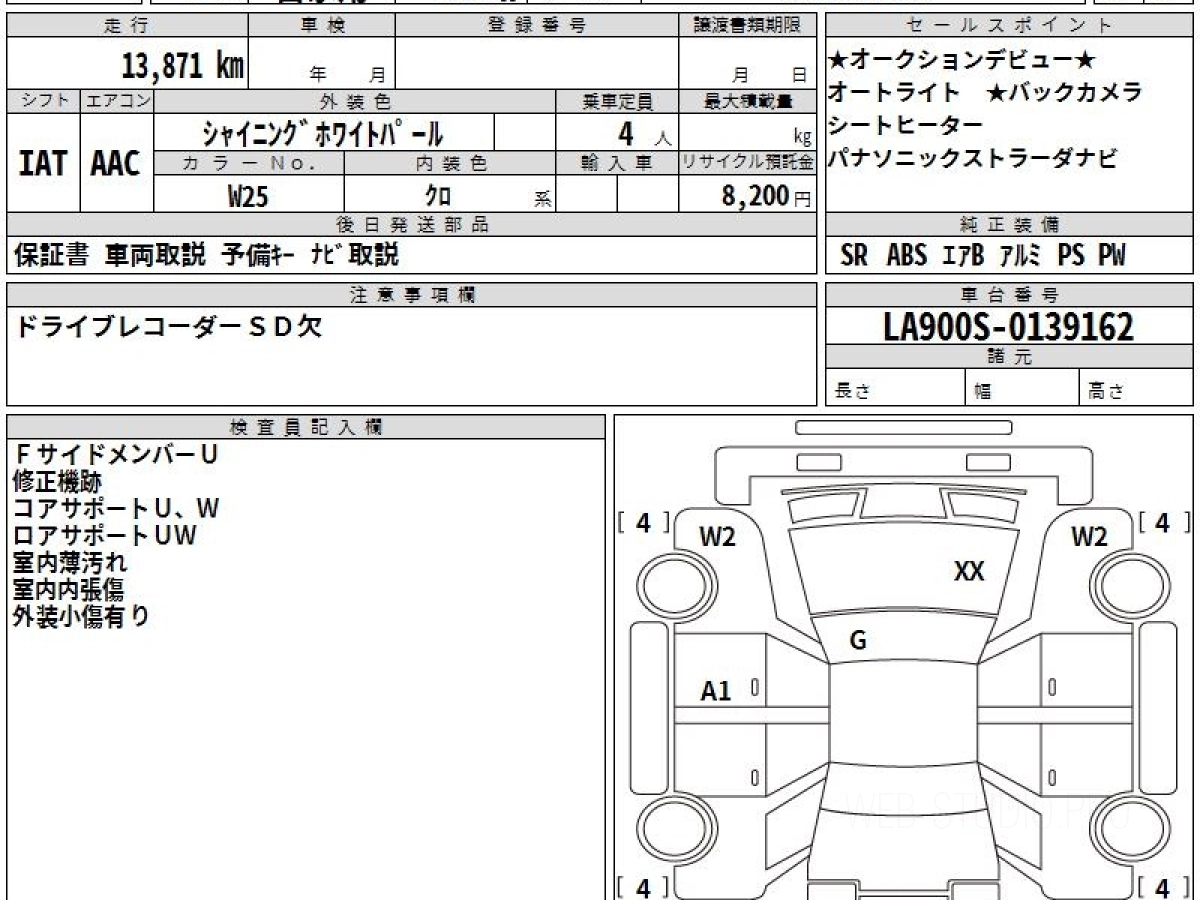Select interior color クロ
This screenshot has height=900, width=1200.
pos(438,196)
